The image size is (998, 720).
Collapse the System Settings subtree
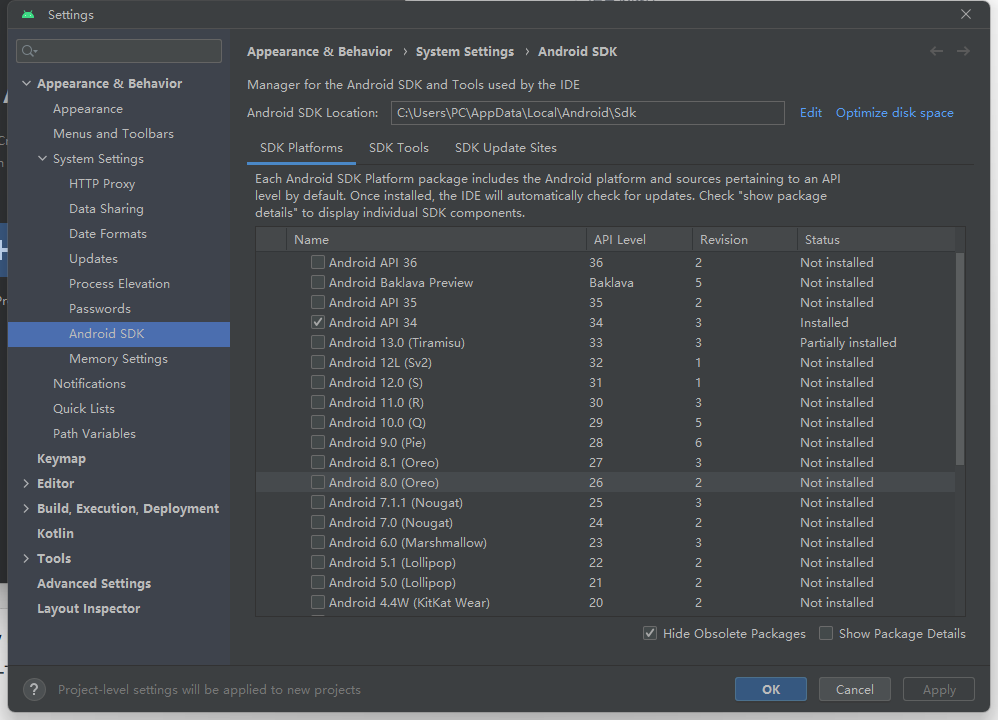(42, 159)
